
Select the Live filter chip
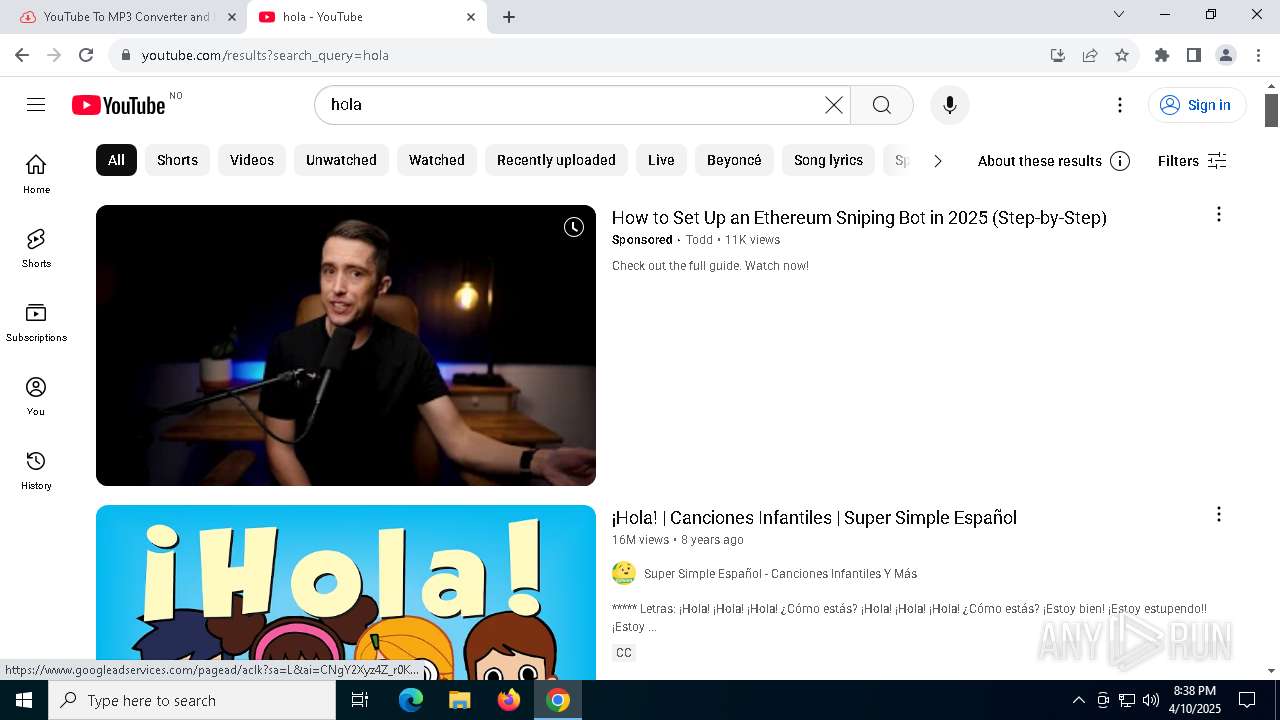click(x=661, y=160)
